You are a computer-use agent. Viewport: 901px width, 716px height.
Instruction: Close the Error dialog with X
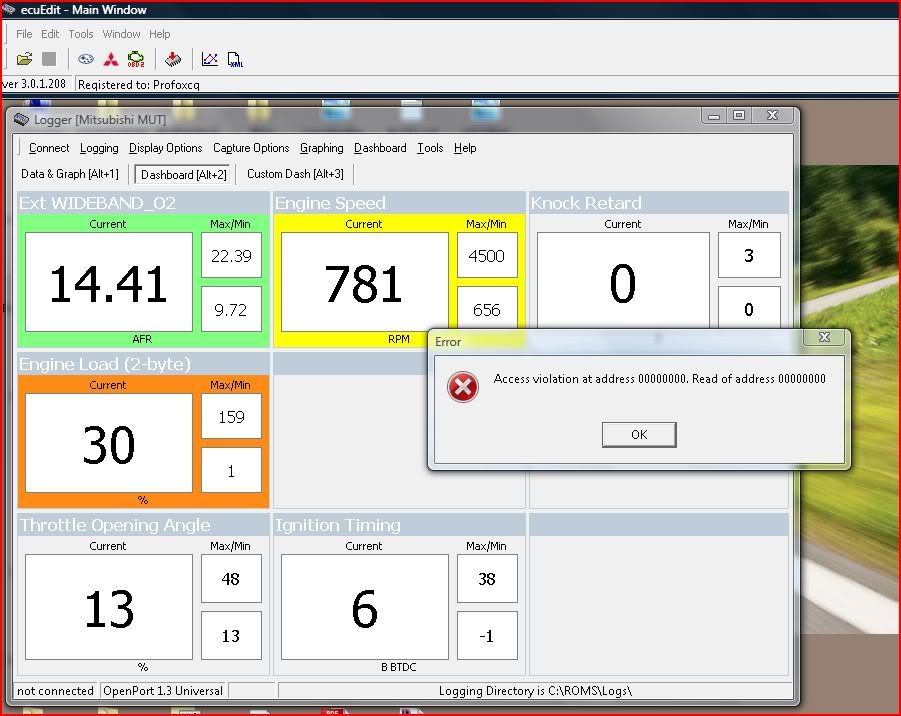coord(824,337)
